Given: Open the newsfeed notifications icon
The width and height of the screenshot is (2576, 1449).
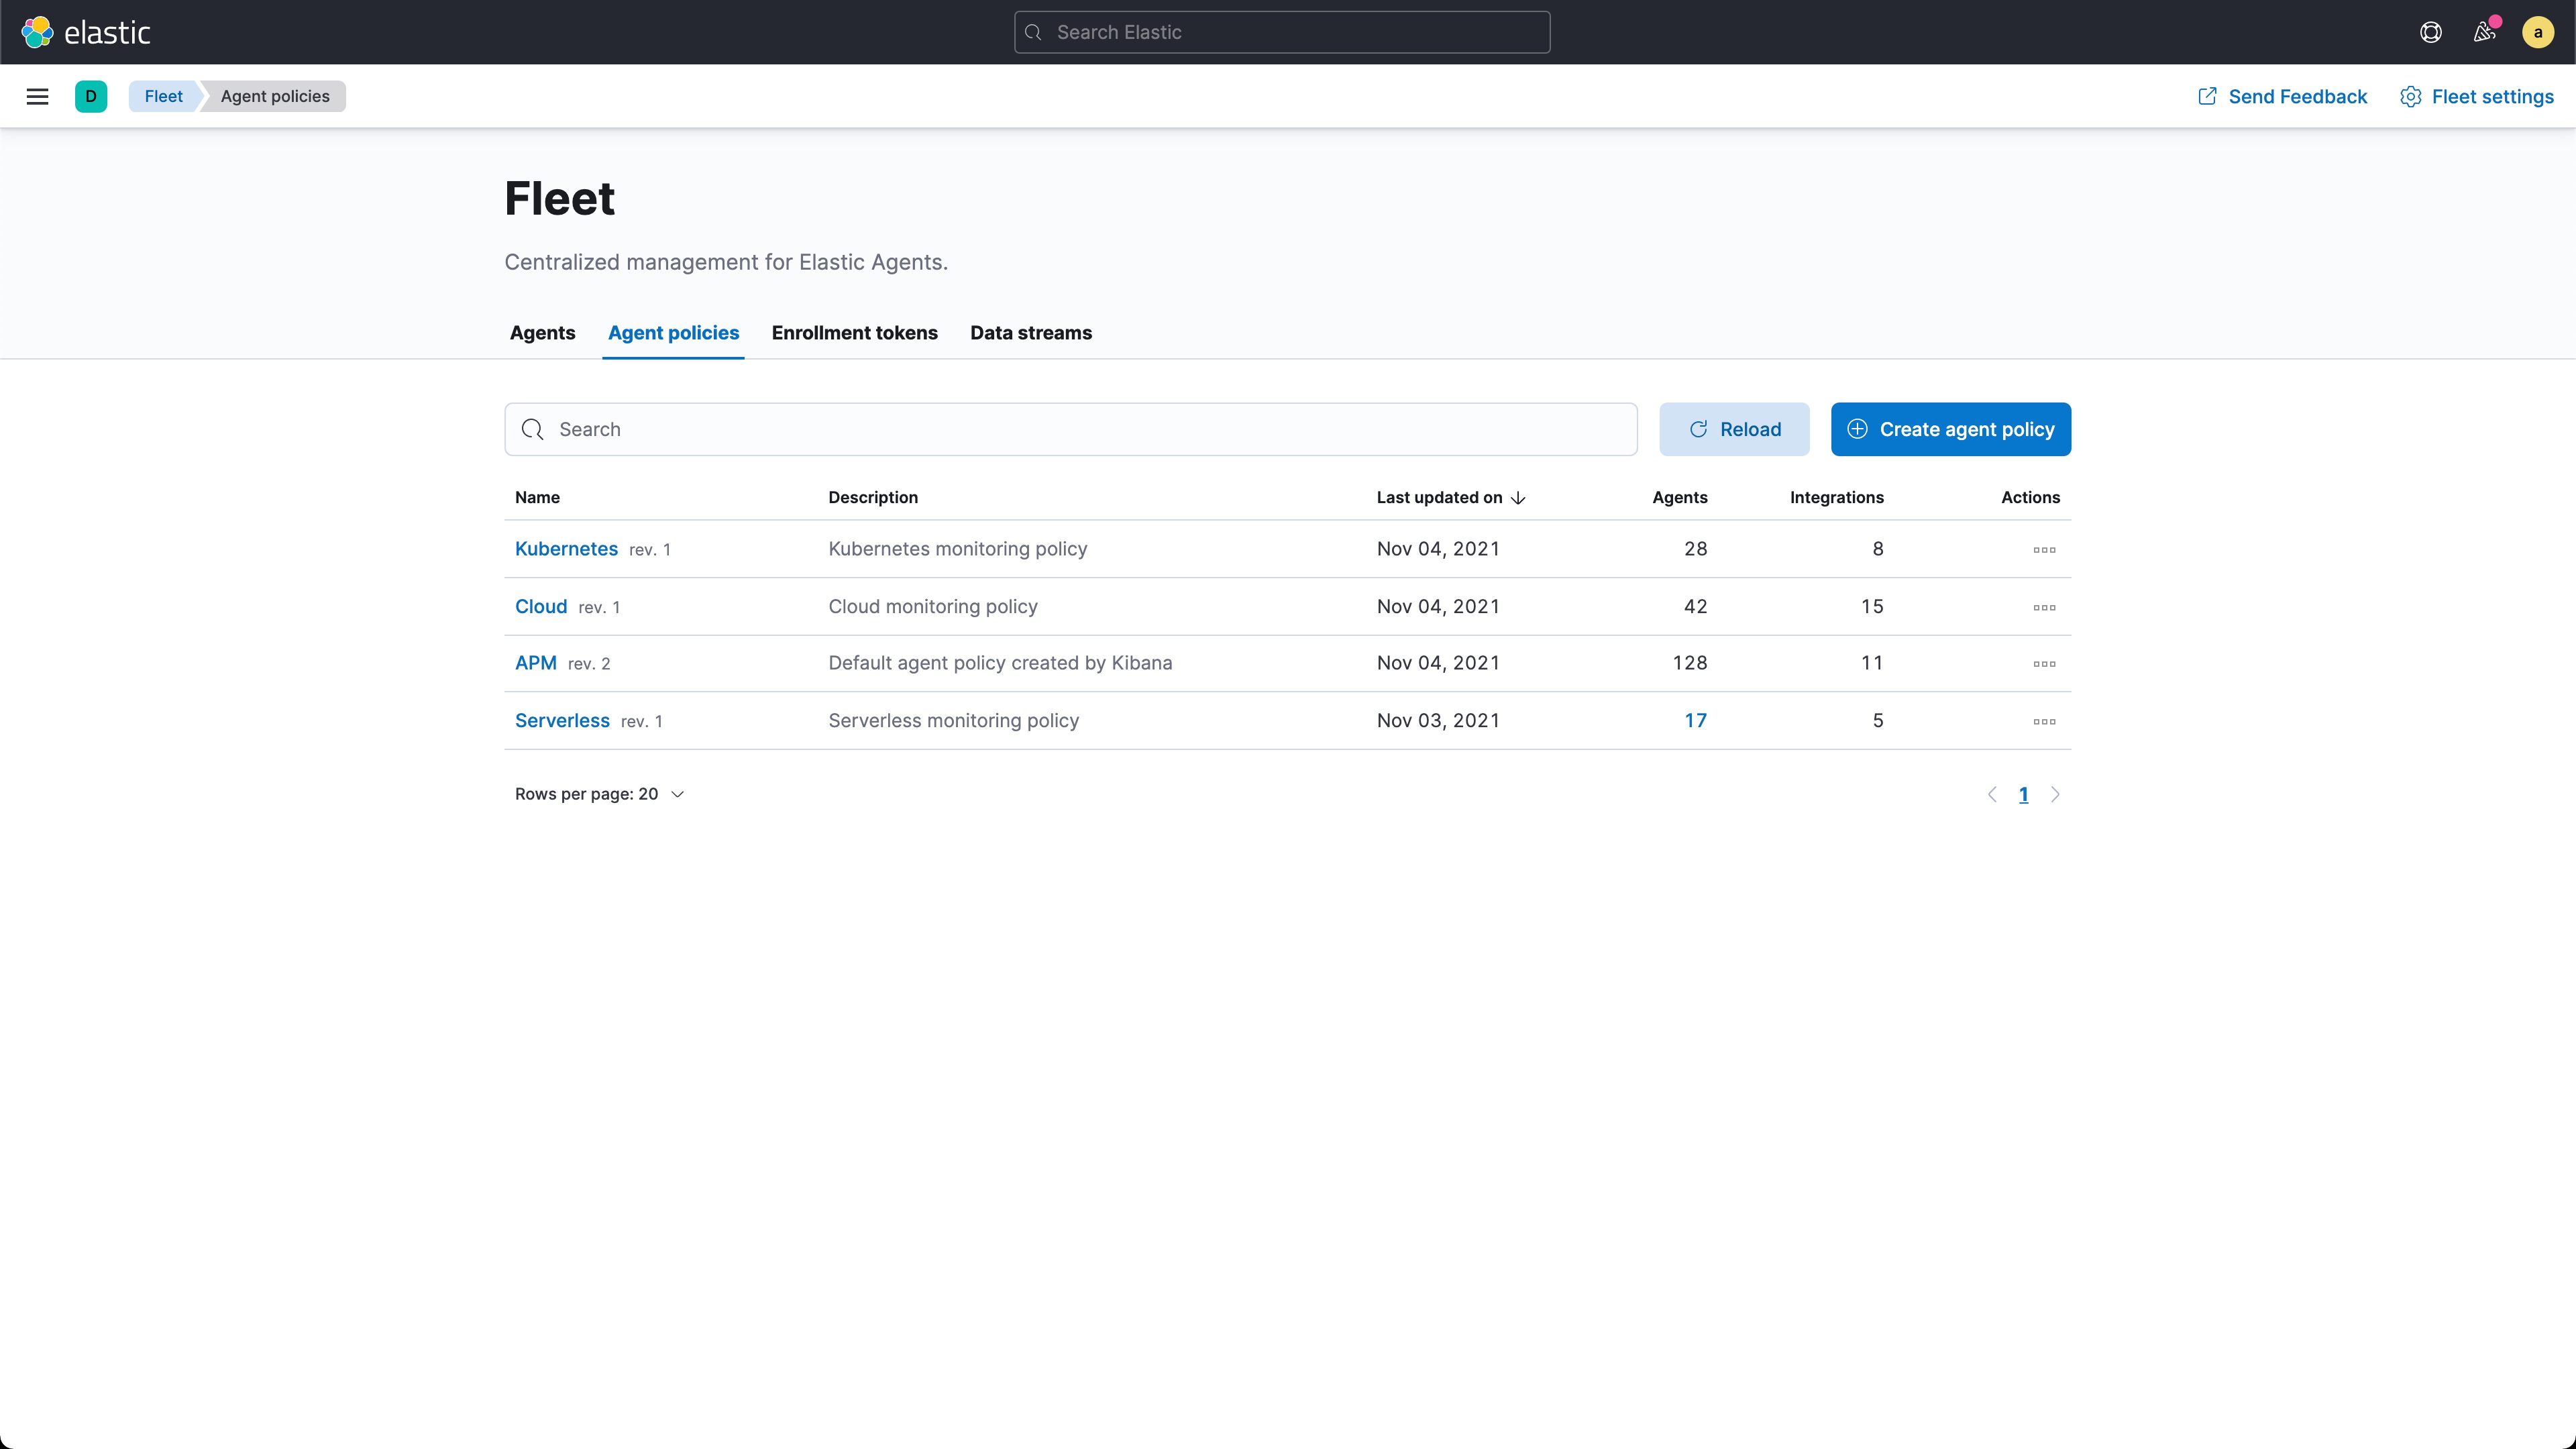Looking at the screenshot, I should [2485, 32].
